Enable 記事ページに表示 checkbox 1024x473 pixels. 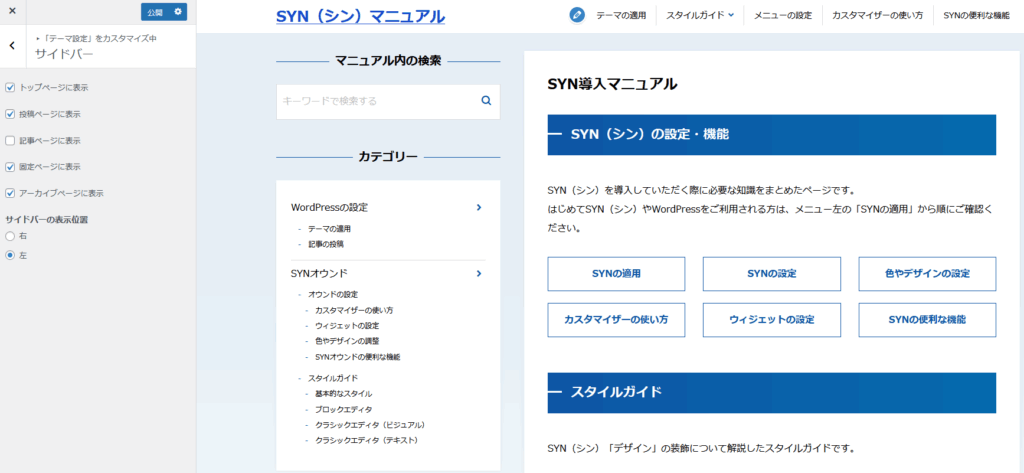(10, 140)
